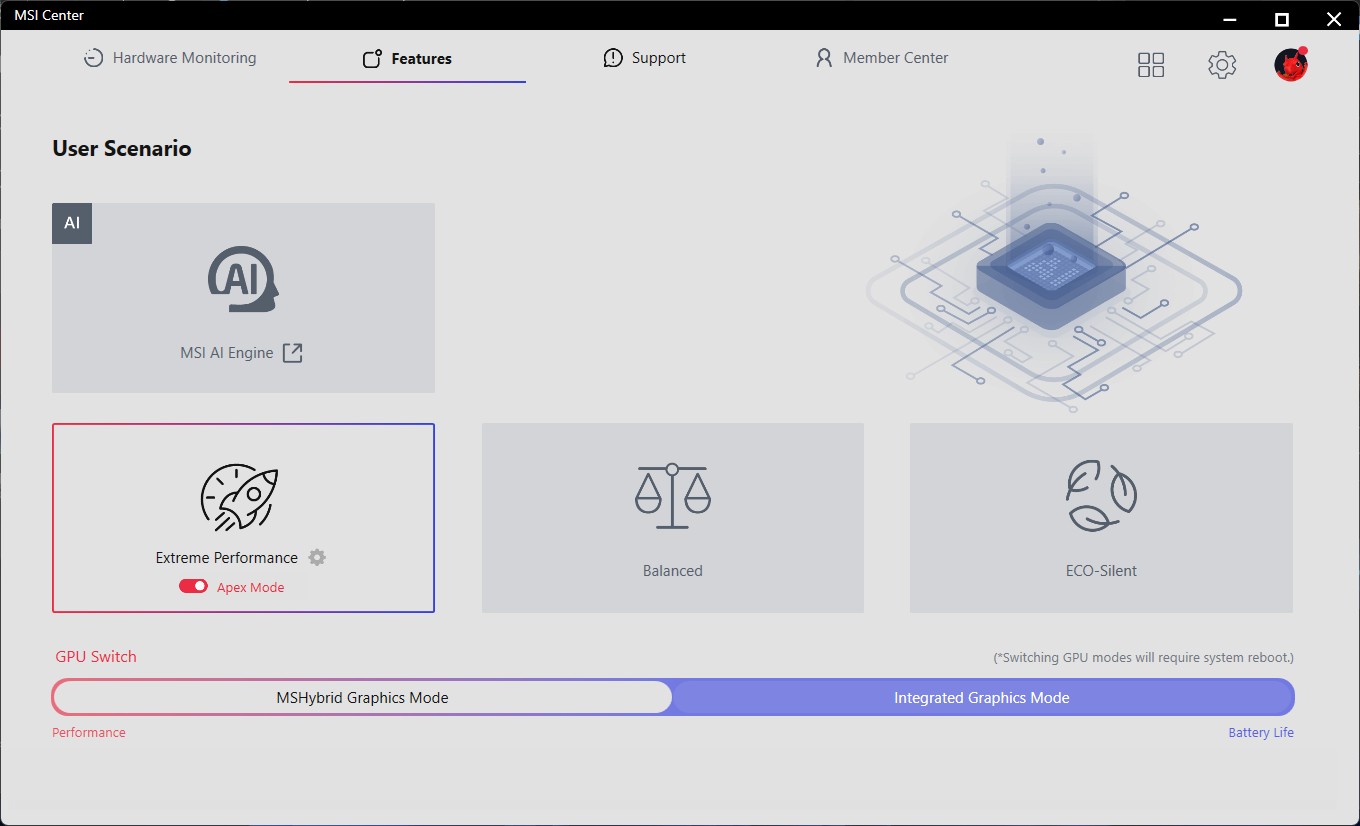
Task: Toggle the Apex Mode switch
Action: [x=193, y=587]
